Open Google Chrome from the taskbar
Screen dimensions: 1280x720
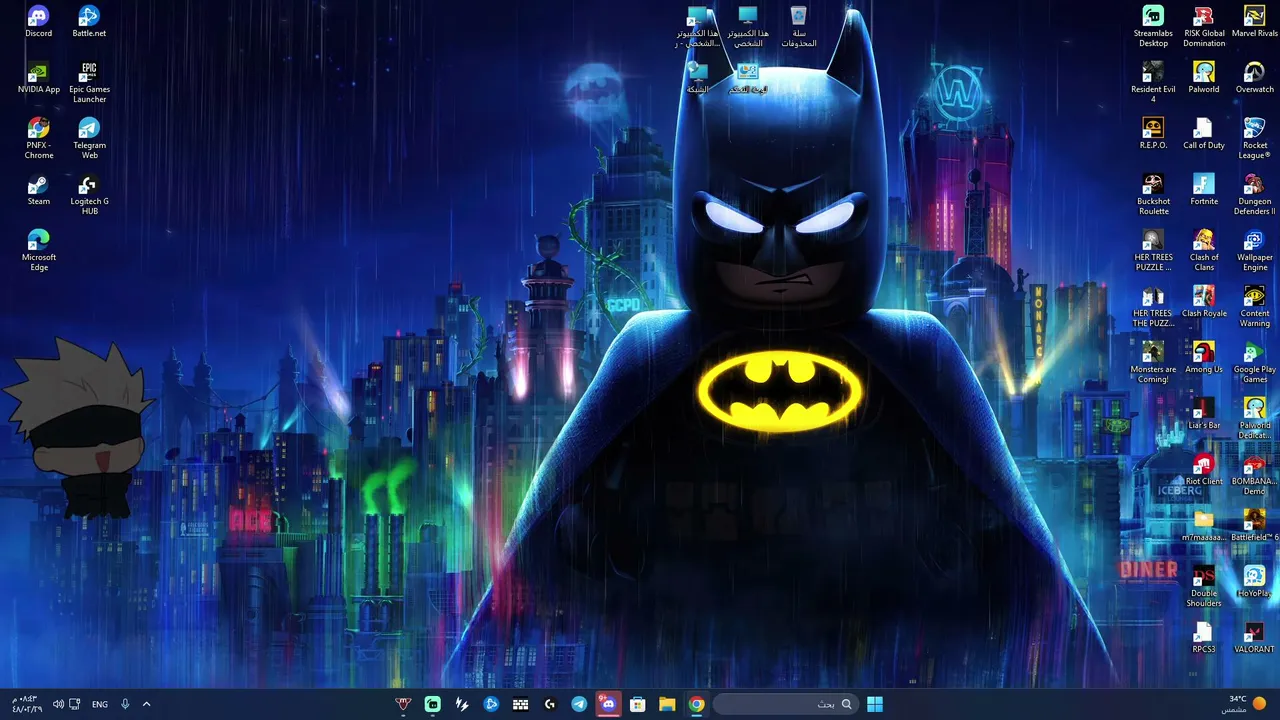coord(696,704)
